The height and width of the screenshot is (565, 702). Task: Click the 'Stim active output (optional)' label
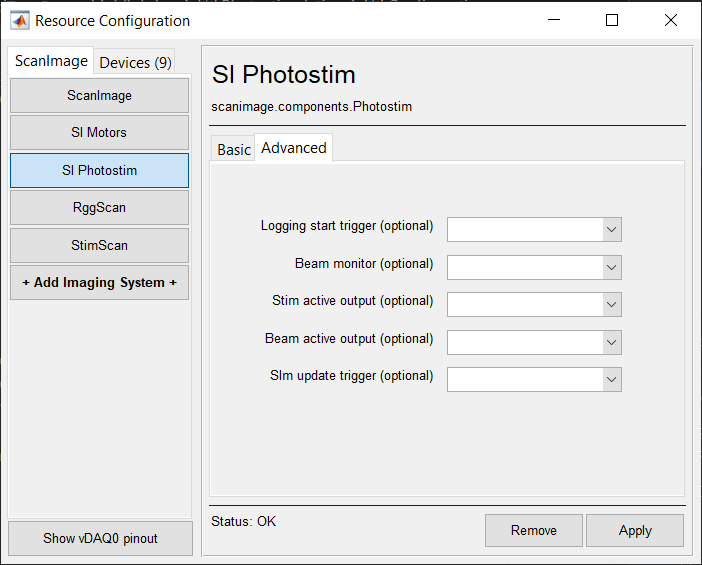tap(353, 301)
